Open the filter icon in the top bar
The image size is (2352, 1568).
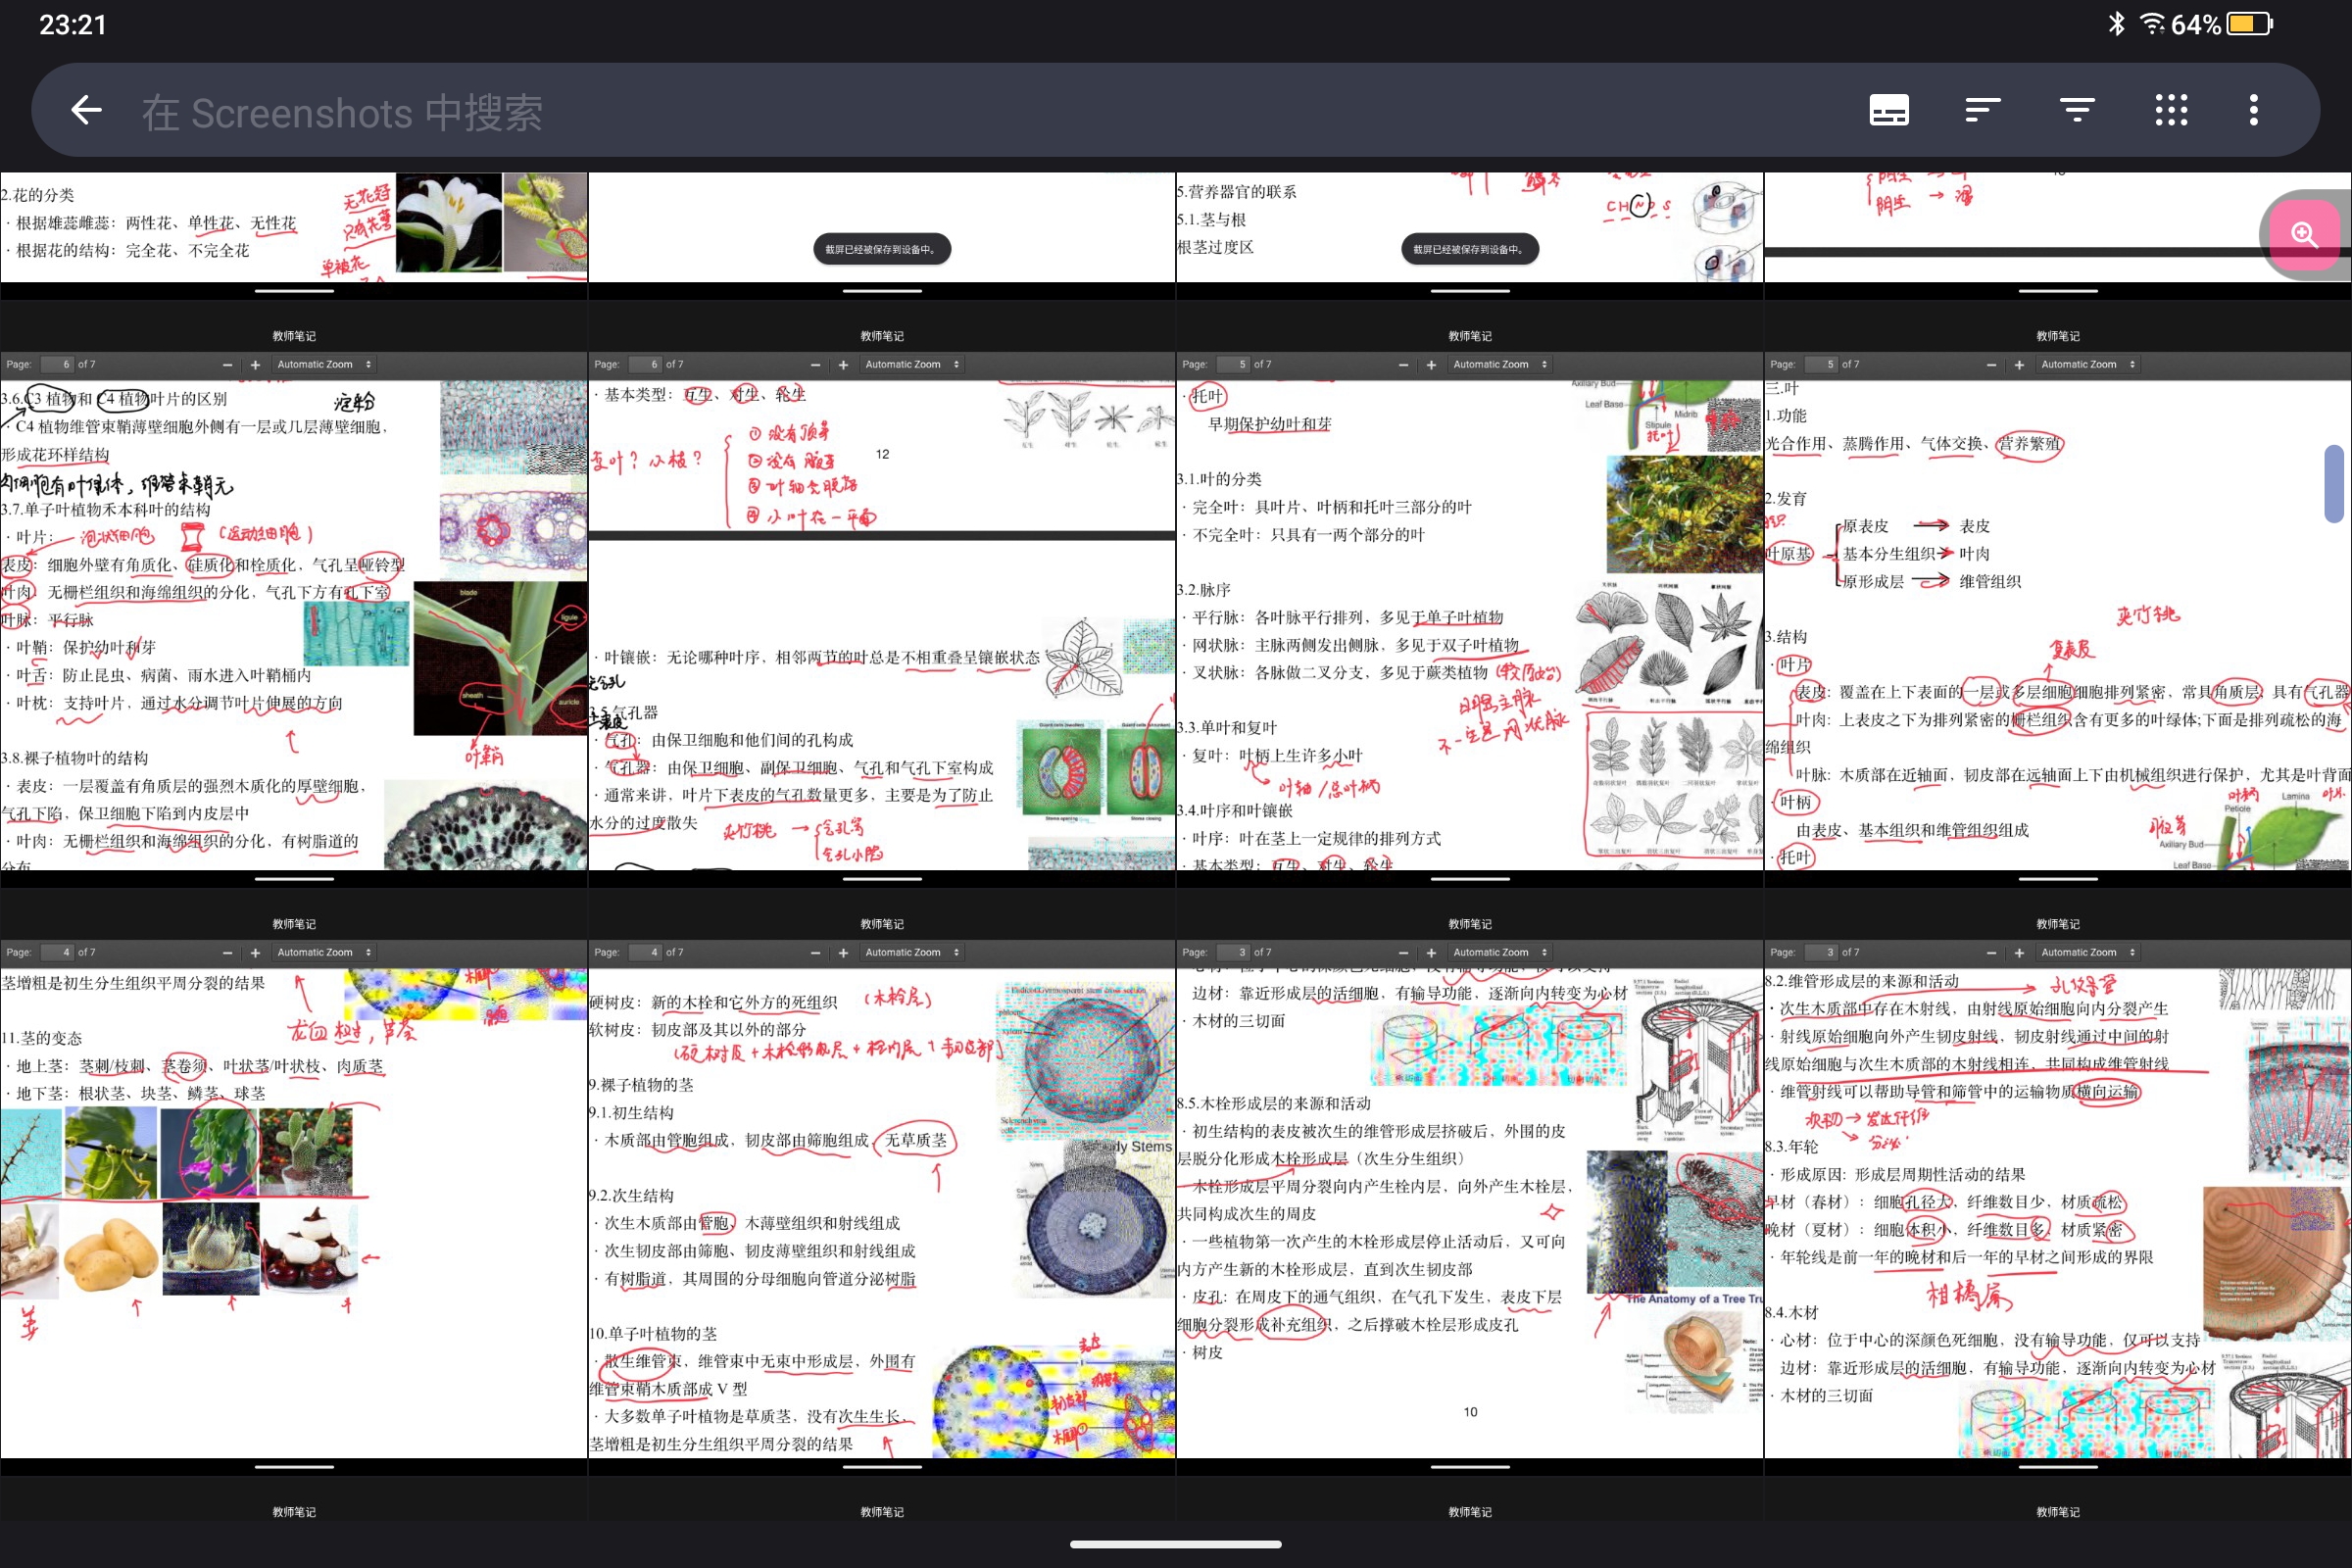point(2077,110)
